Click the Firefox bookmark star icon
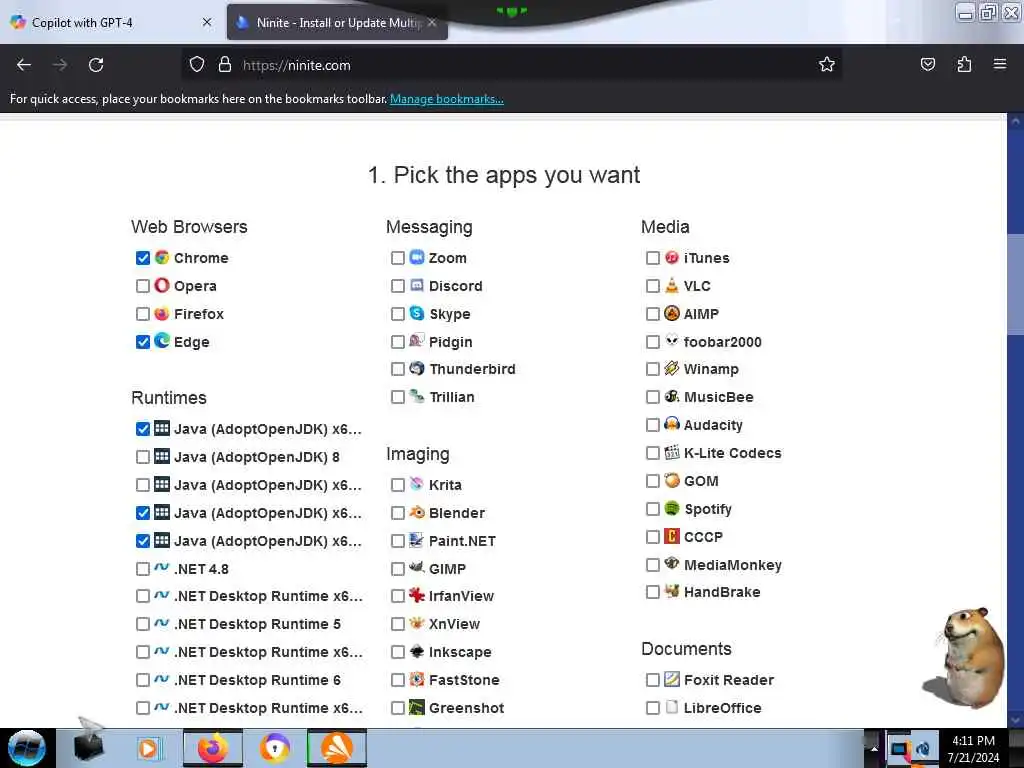 [x=827, y=65]
